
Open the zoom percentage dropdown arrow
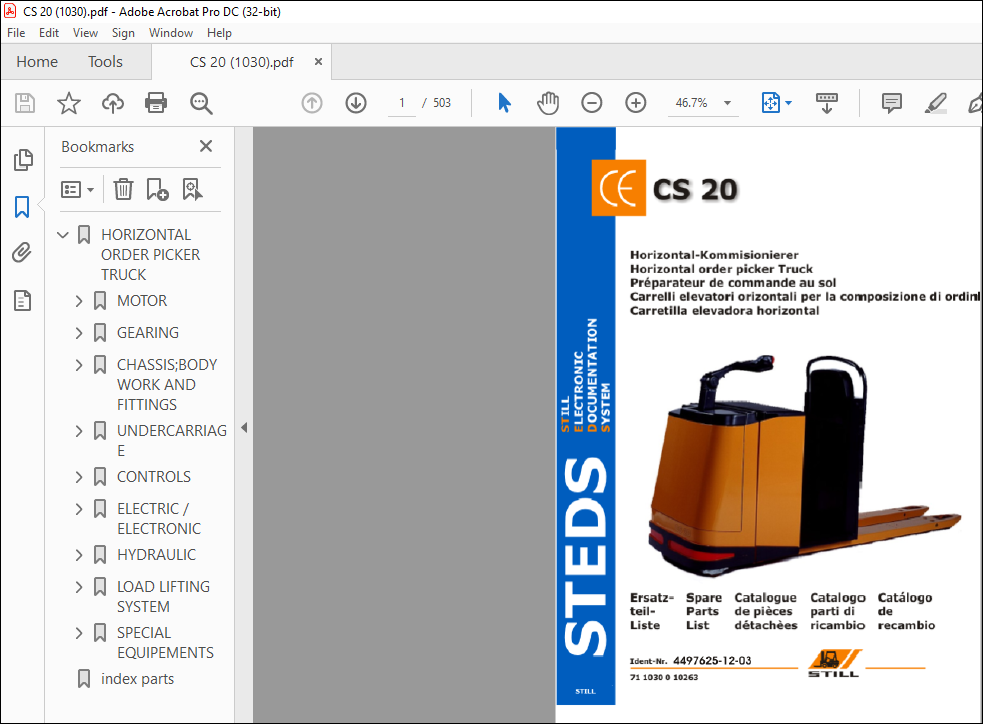pyautogui.click(x=727, y=103)
